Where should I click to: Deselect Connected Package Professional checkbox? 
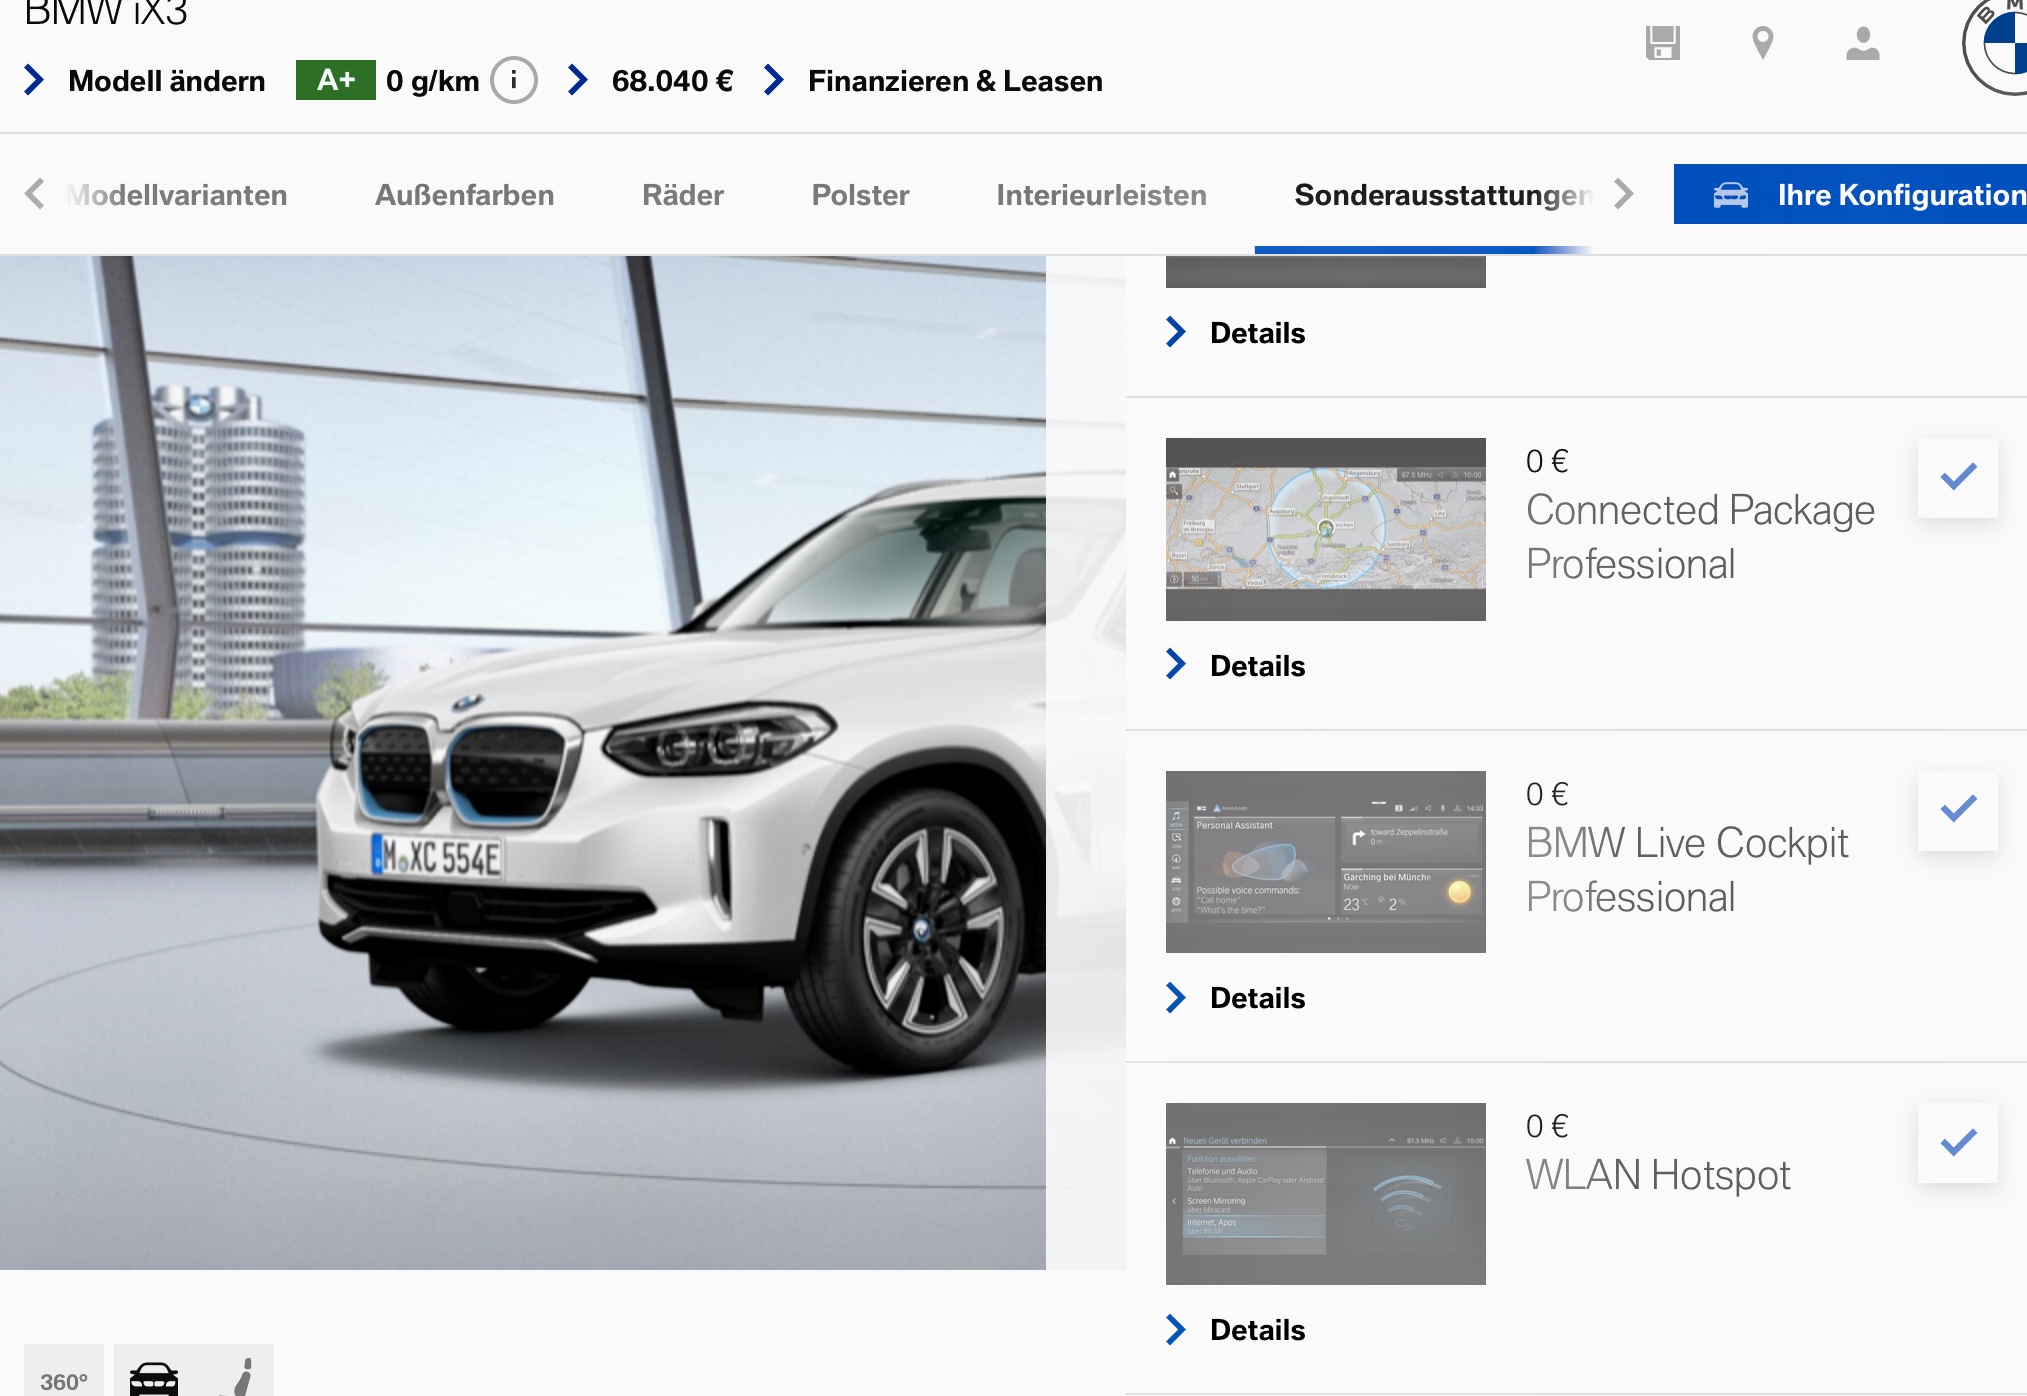(x=1958, y=477)
